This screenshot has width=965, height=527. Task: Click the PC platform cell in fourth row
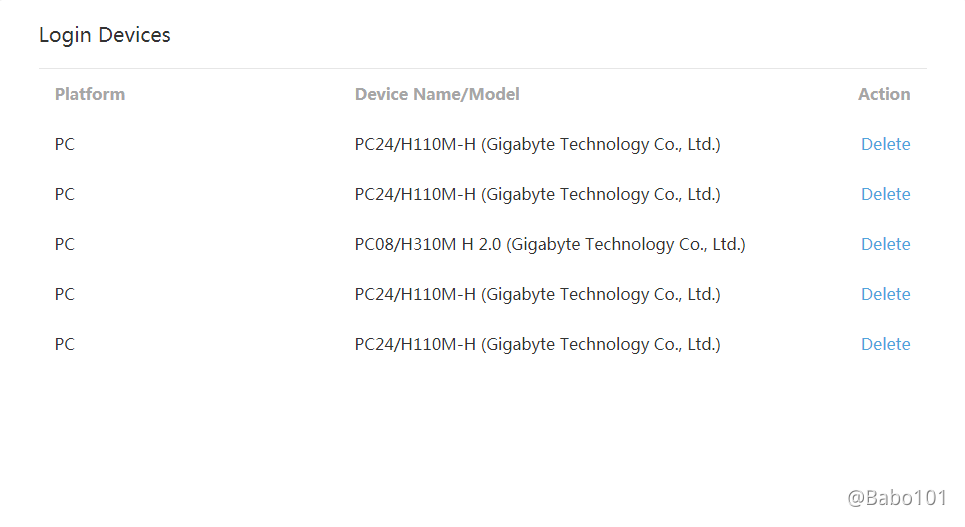point(65,294)
